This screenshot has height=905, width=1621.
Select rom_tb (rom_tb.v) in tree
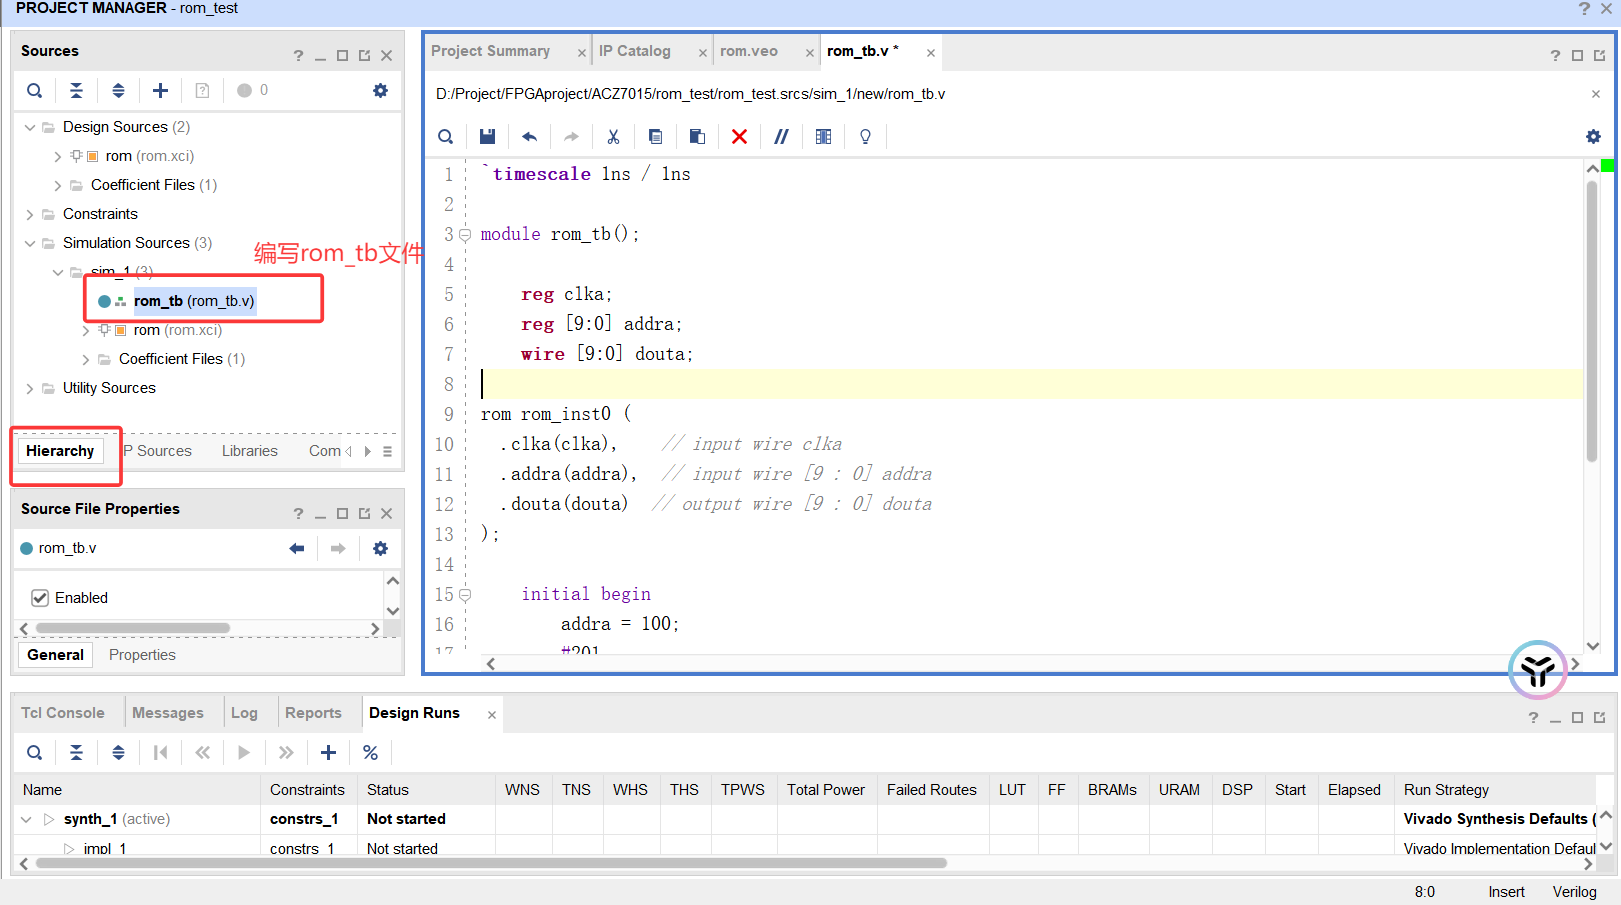click(x=194, y=301)
